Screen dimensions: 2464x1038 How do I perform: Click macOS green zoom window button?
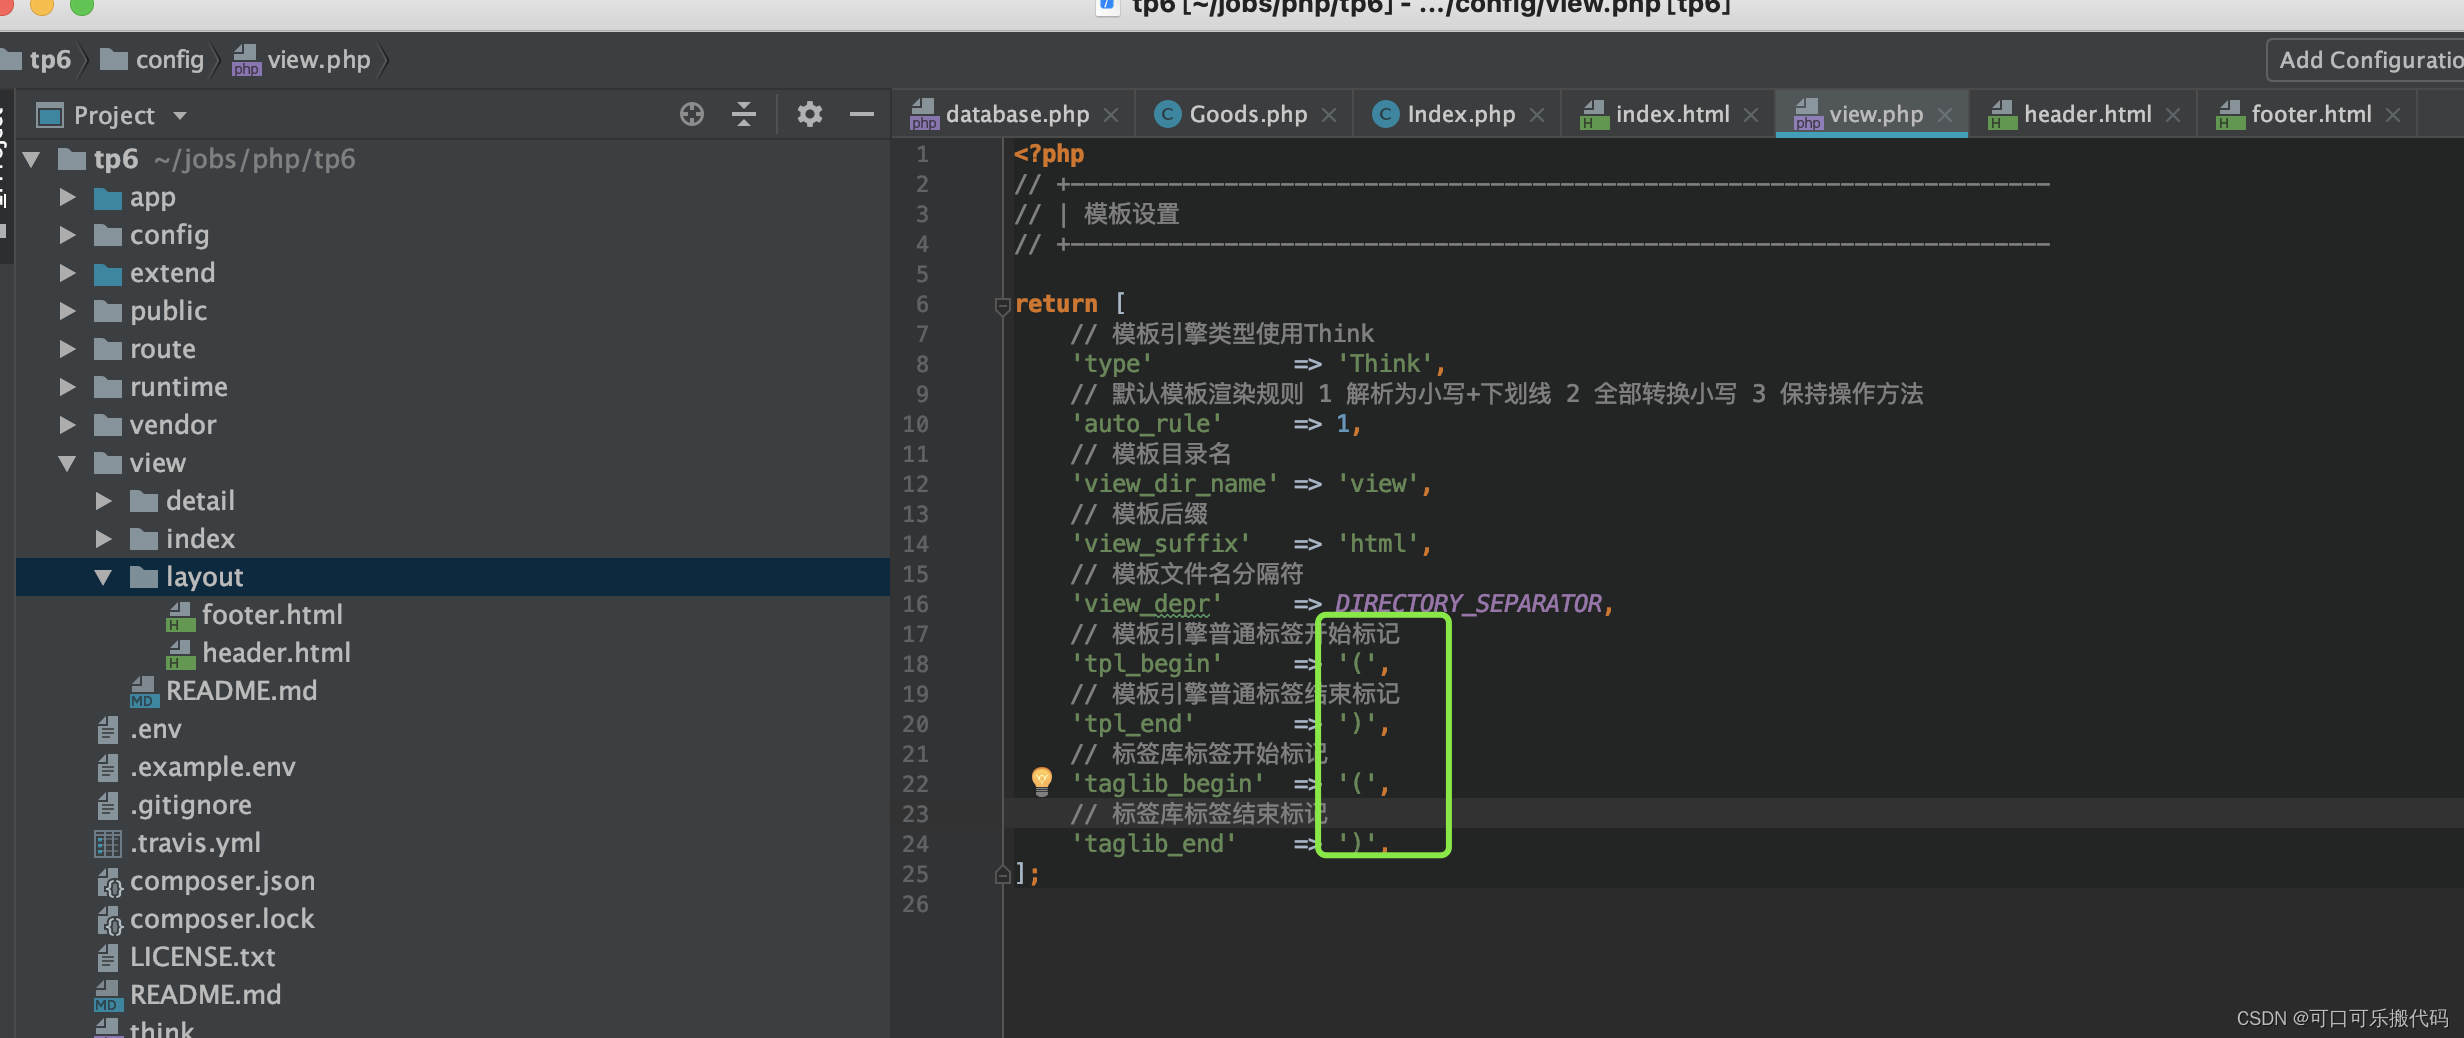82,6
